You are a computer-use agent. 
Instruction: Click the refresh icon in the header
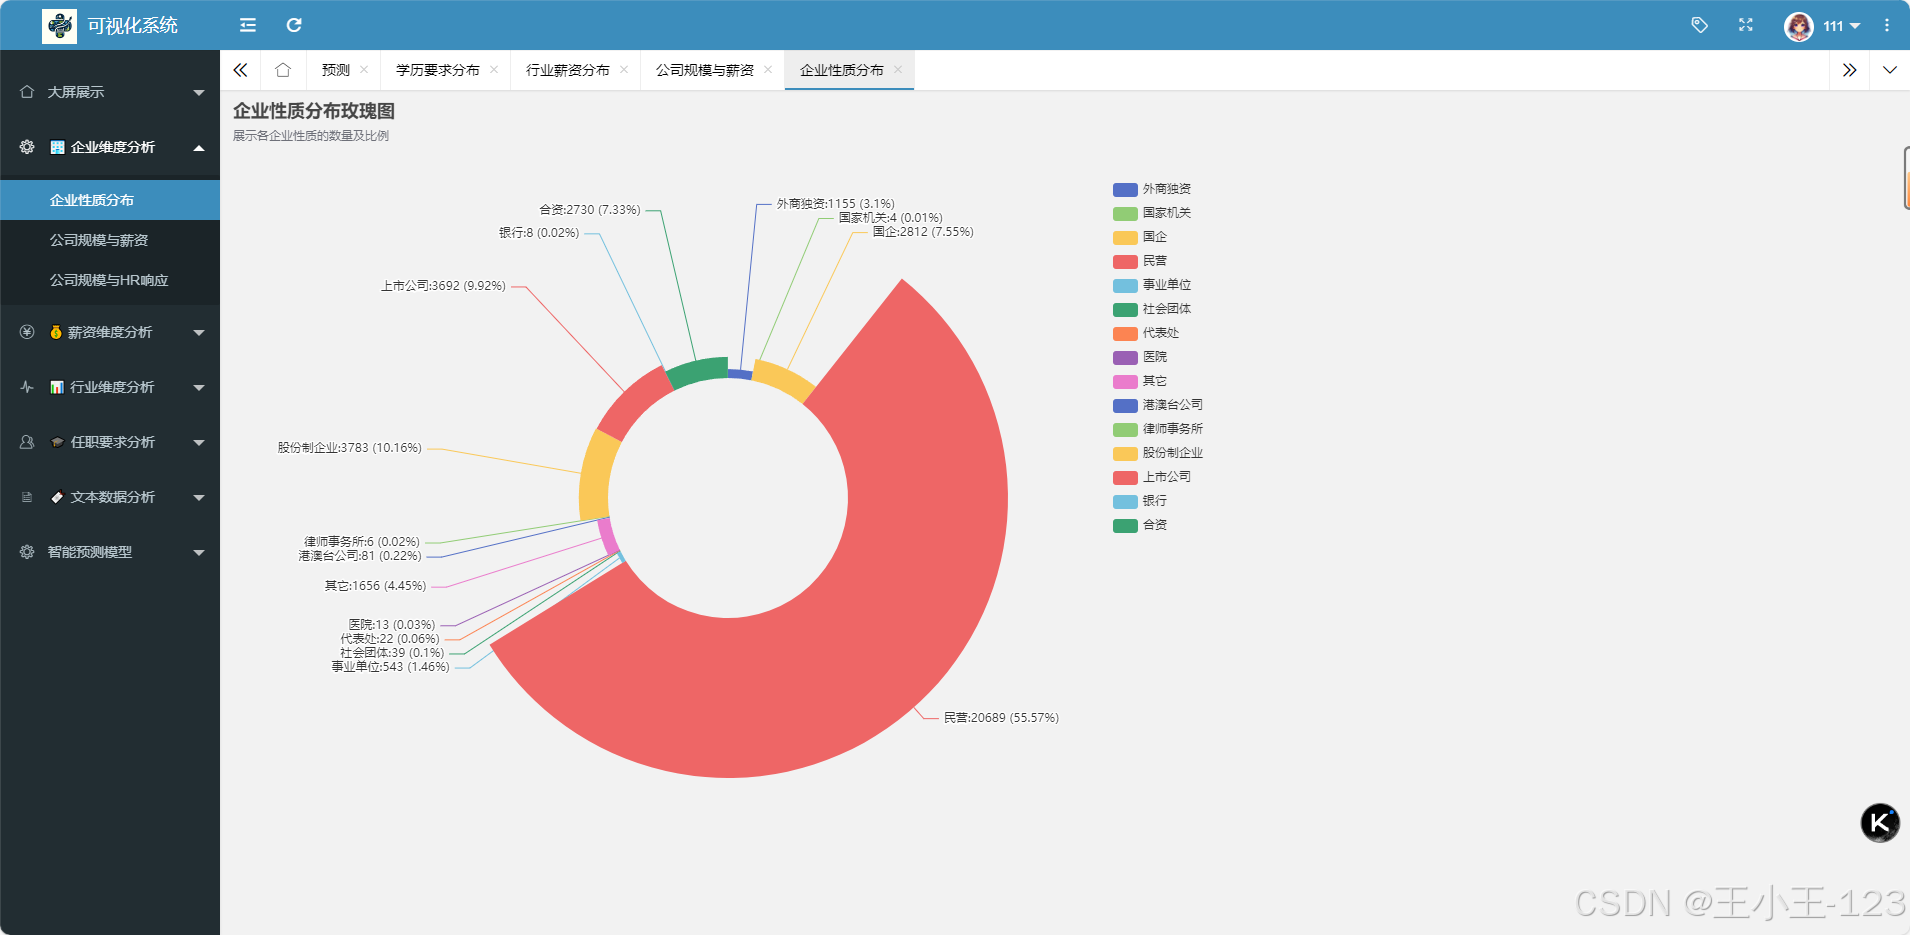pos(294,25)
